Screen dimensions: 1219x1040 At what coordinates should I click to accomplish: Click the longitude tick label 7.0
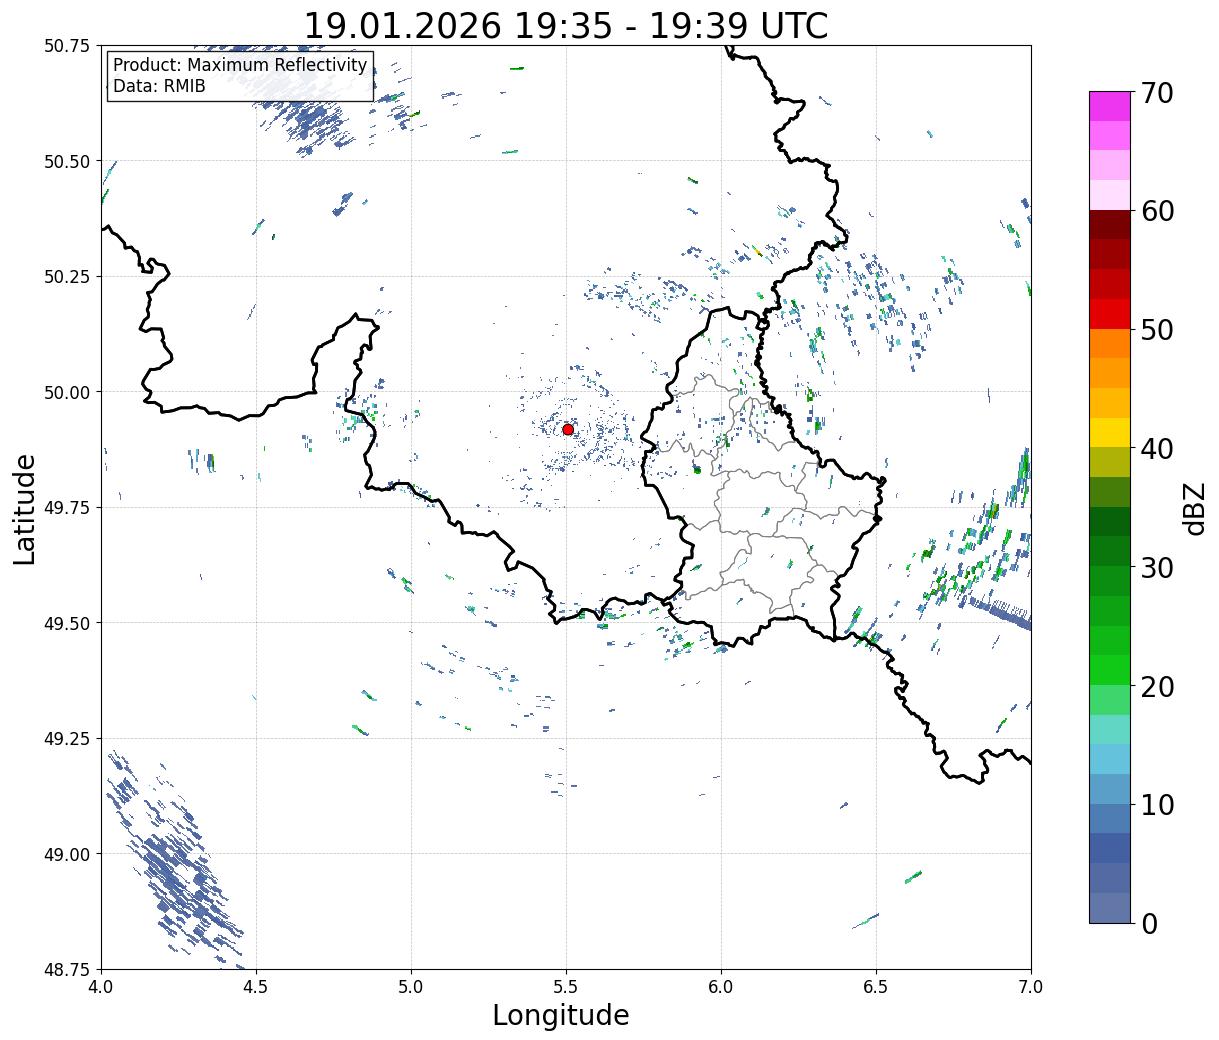1031,987
